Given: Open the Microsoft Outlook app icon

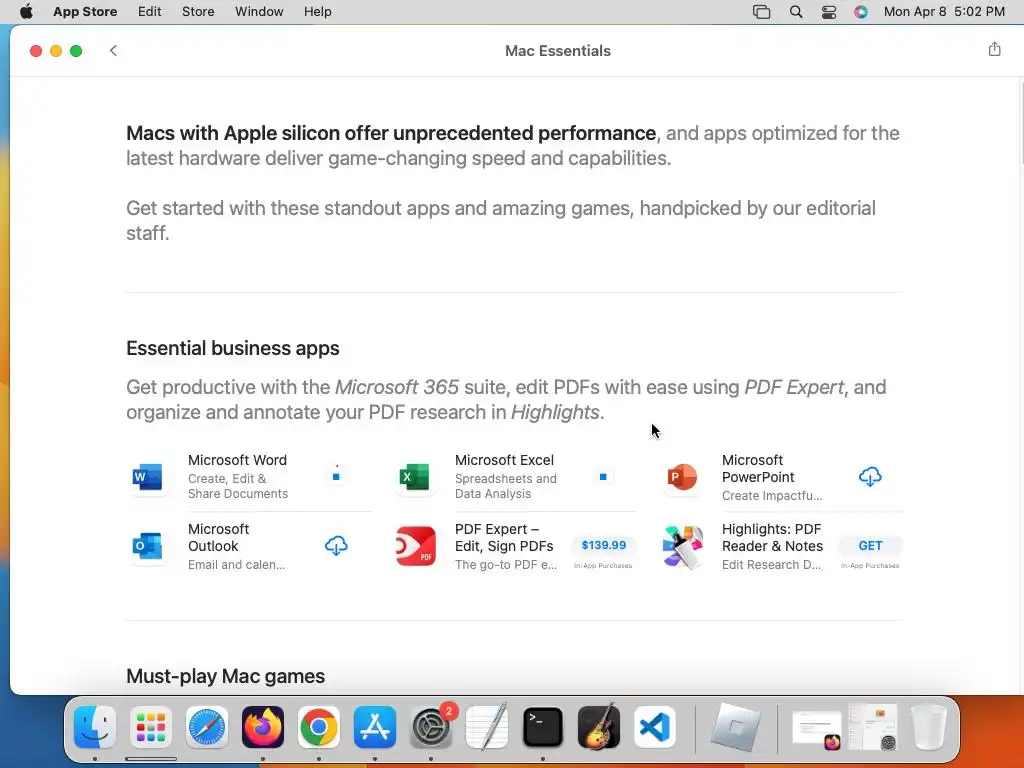Looking at the screenshot, I should (x=148, y=546).
